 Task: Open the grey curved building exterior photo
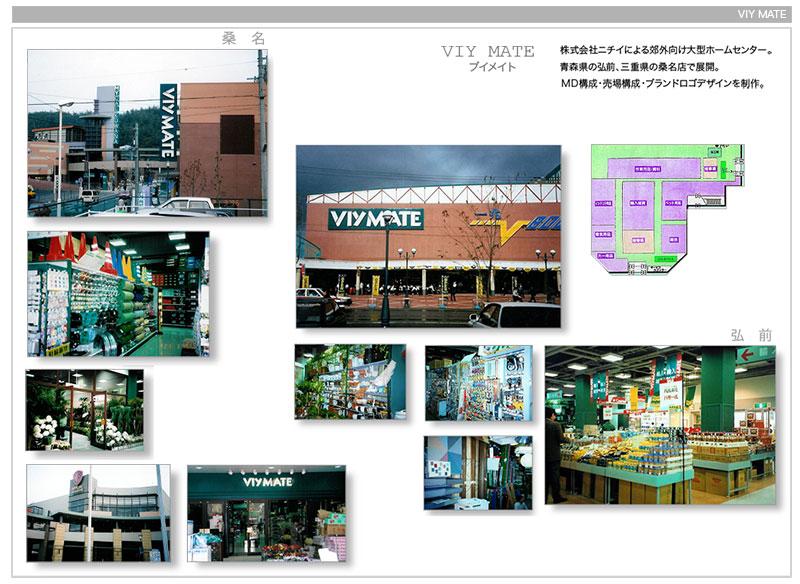click(x=98, y=513)
